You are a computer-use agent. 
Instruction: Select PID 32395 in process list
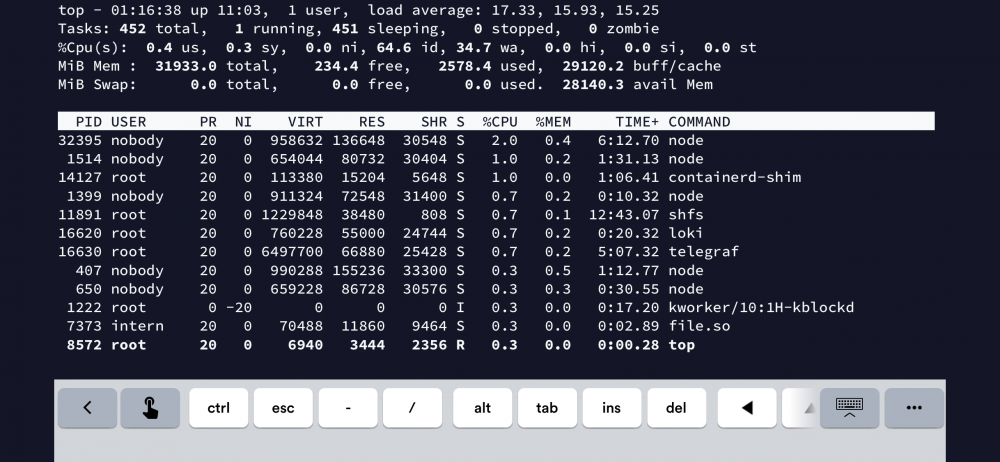(80, 140)
